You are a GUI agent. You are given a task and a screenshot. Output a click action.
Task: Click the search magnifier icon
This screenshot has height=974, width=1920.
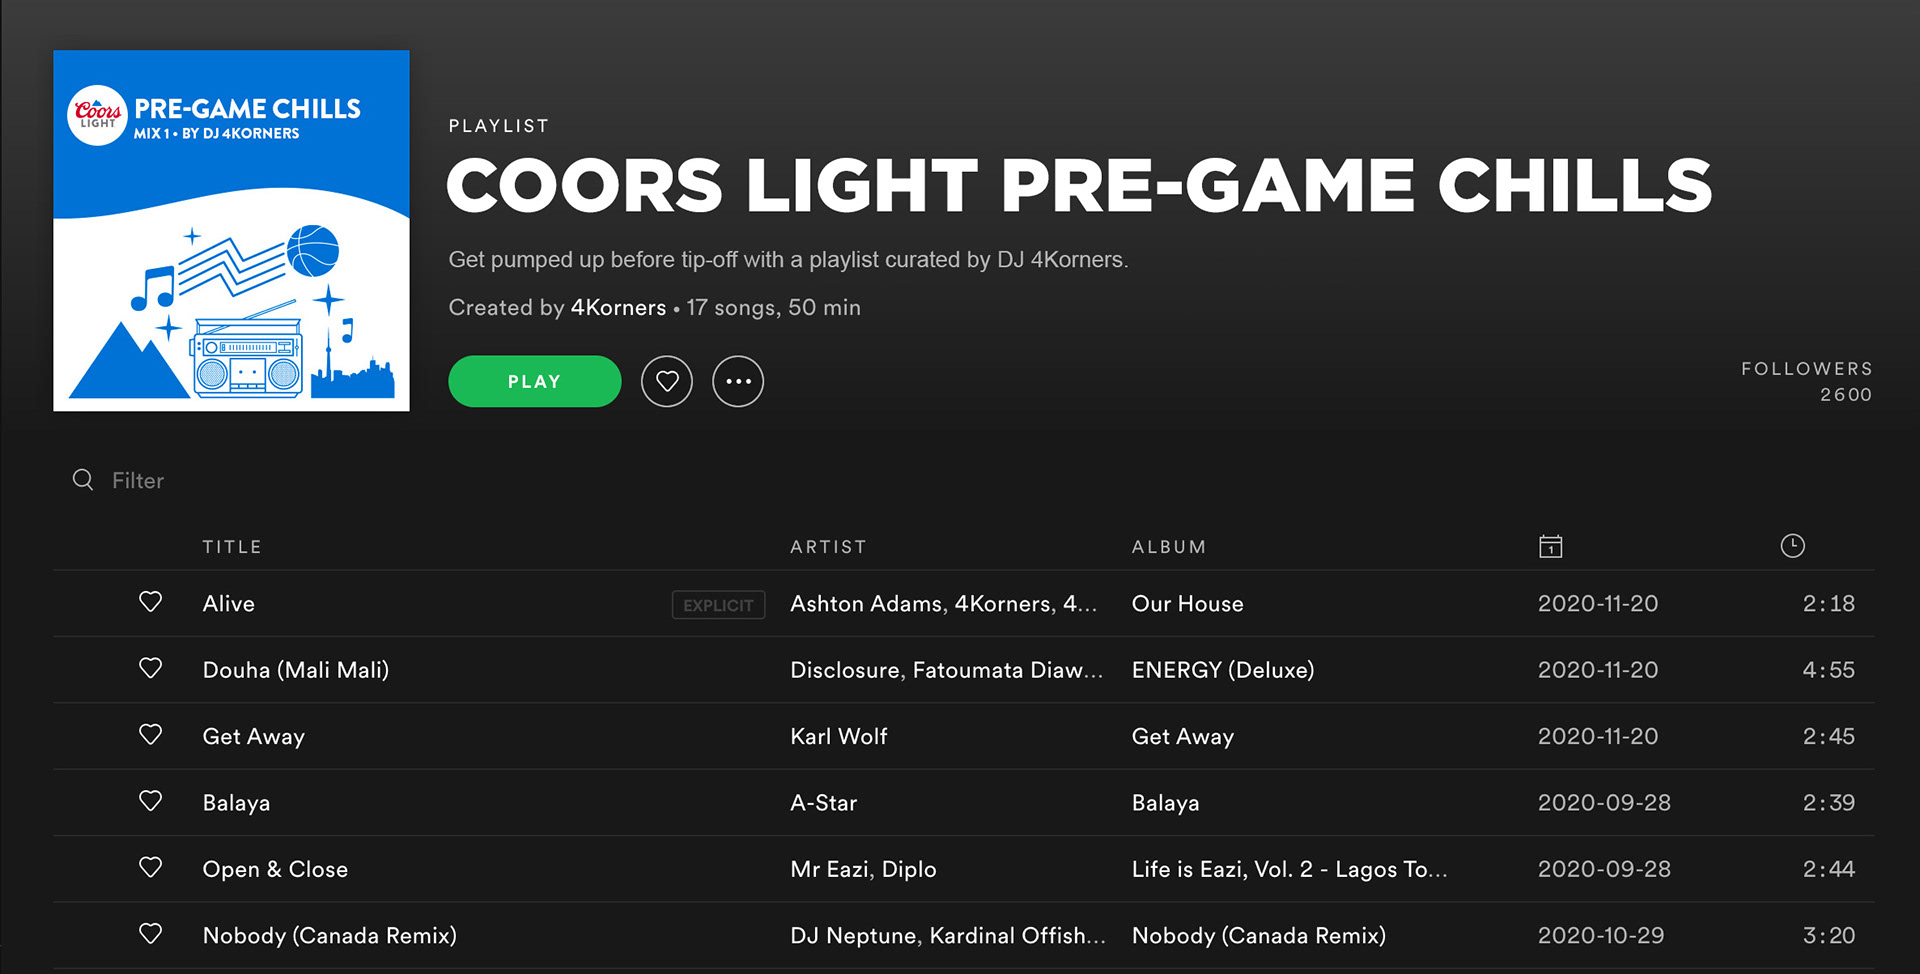tap(83, 480)
